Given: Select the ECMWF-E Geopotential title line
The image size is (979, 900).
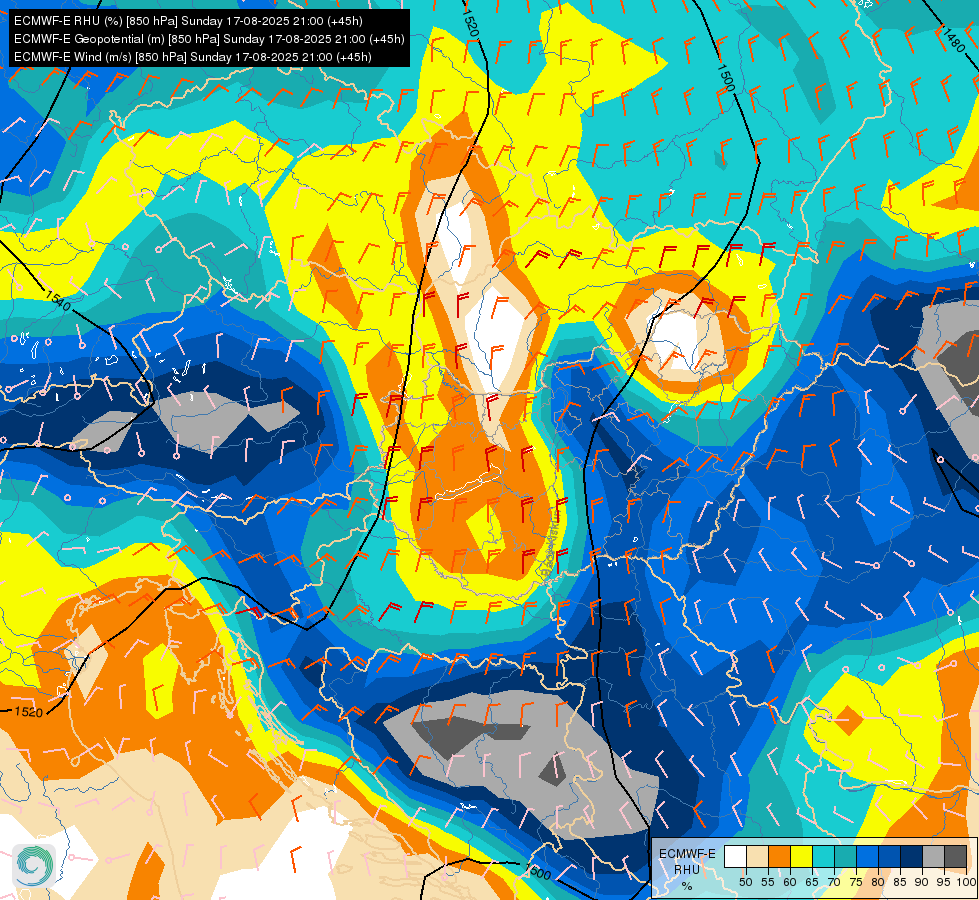Looking at the screenshot, I should point(209,39).
